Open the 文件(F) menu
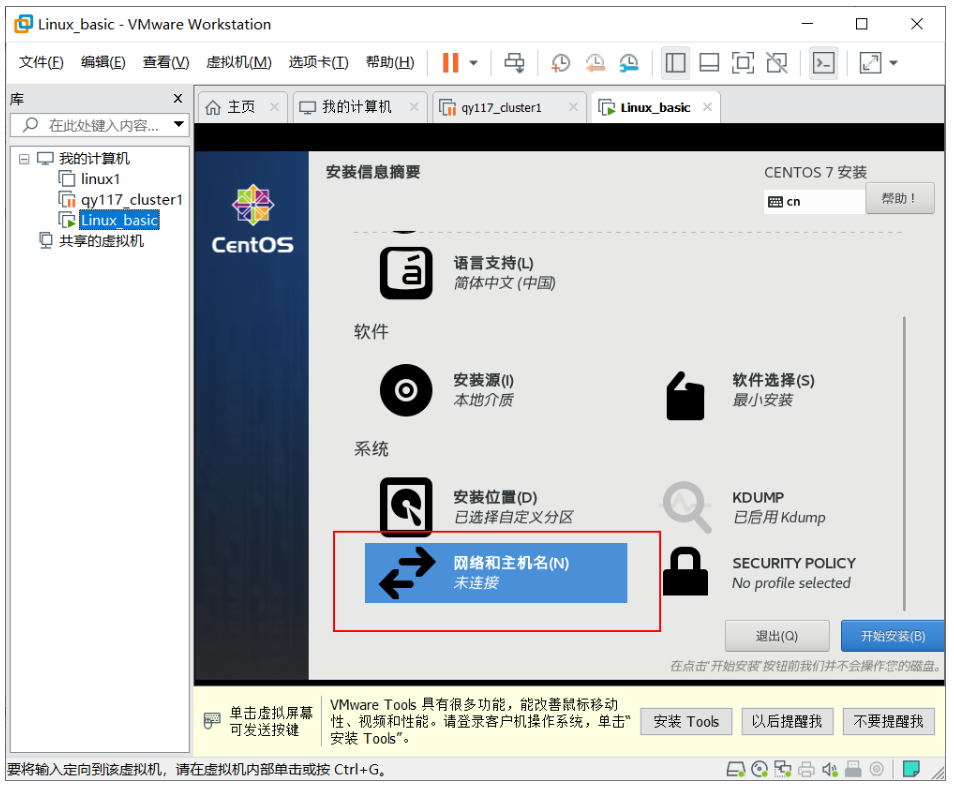Screen dimensions: 954x788 point(41,62)
